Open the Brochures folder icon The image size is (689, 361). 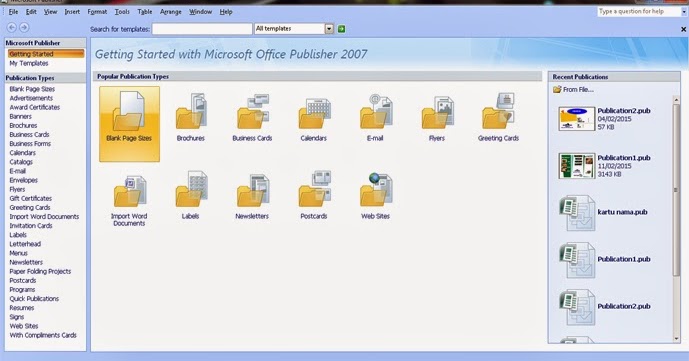pos(191,112)
